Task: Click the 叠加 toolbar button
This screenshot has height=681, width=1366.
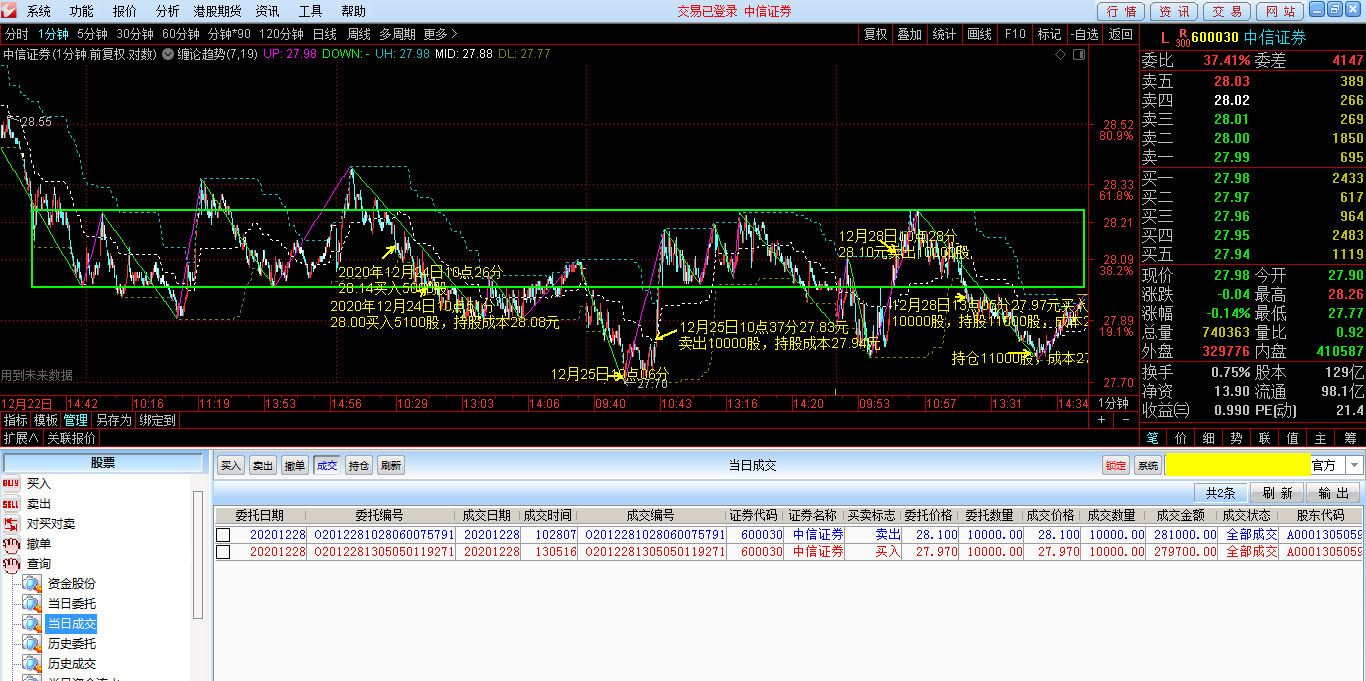Action: (x=909, y=34)
